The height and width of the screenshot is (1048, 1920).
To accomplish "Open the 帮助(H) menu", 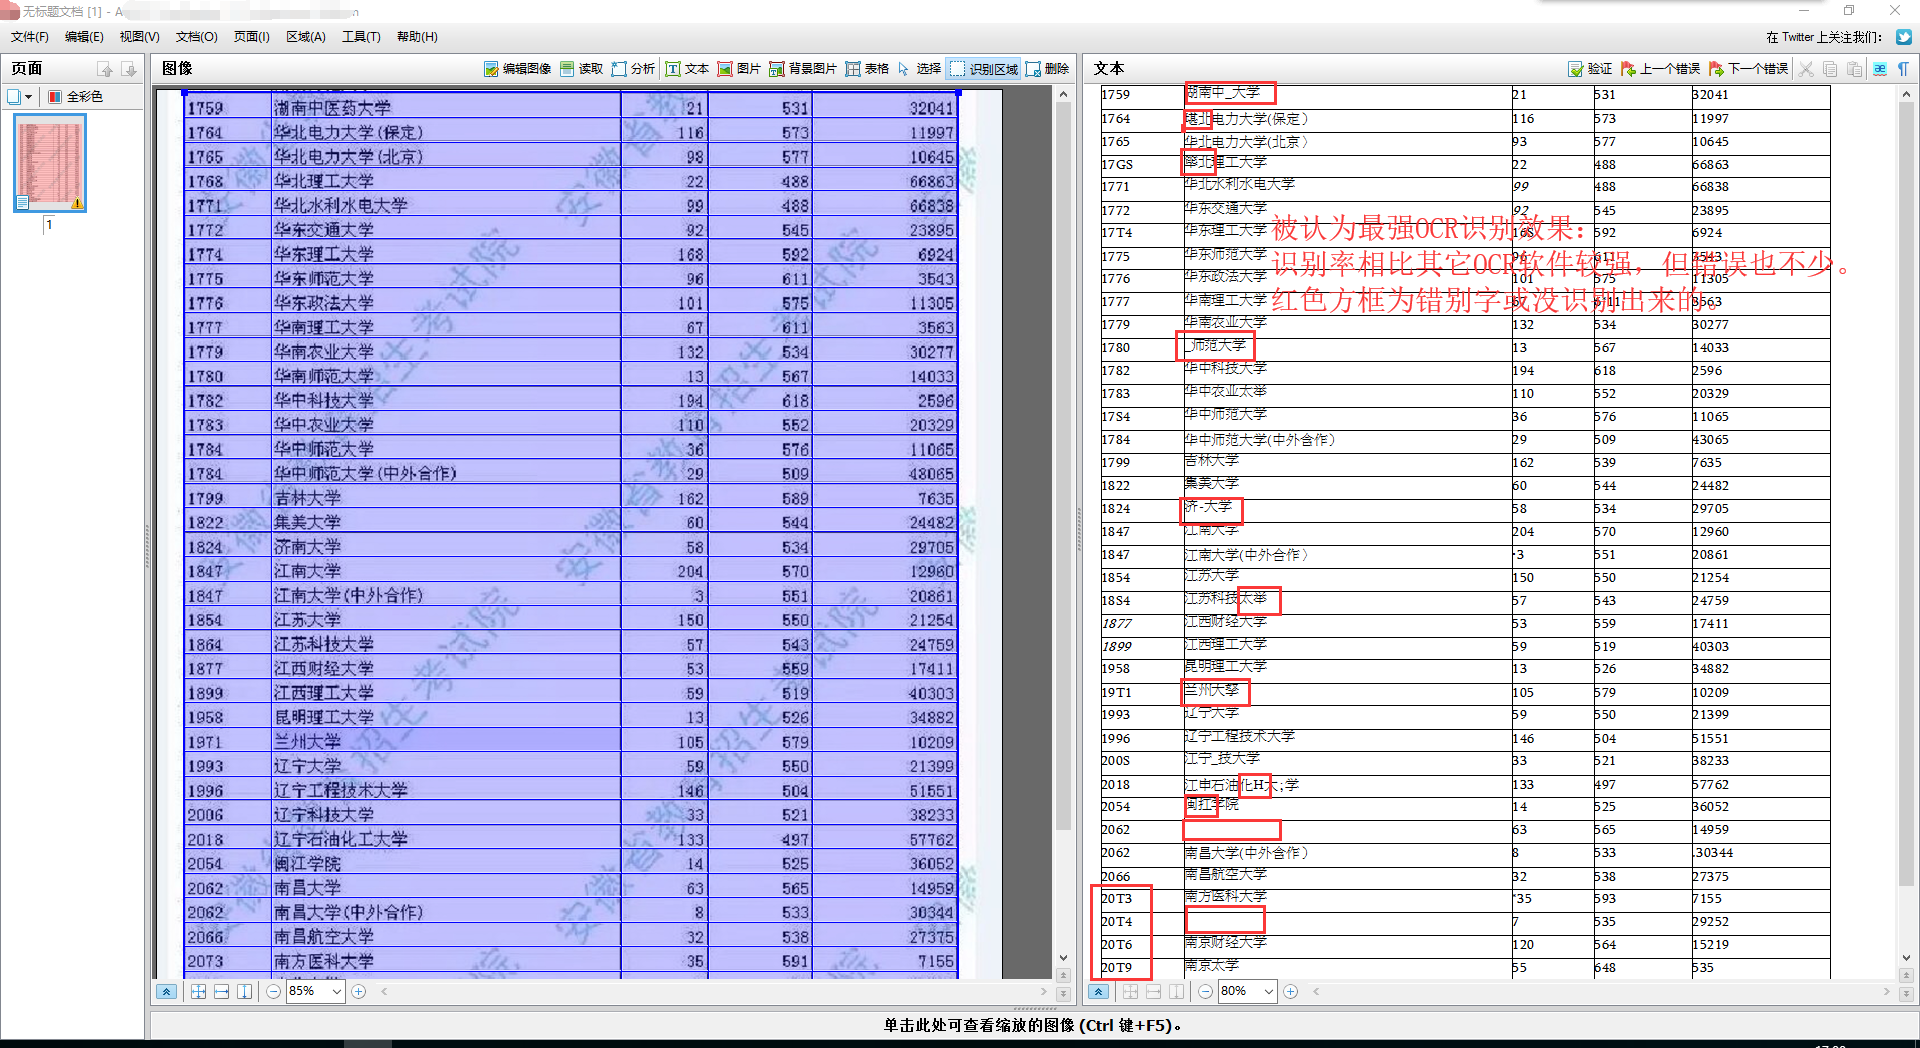I will coord(417,37).
